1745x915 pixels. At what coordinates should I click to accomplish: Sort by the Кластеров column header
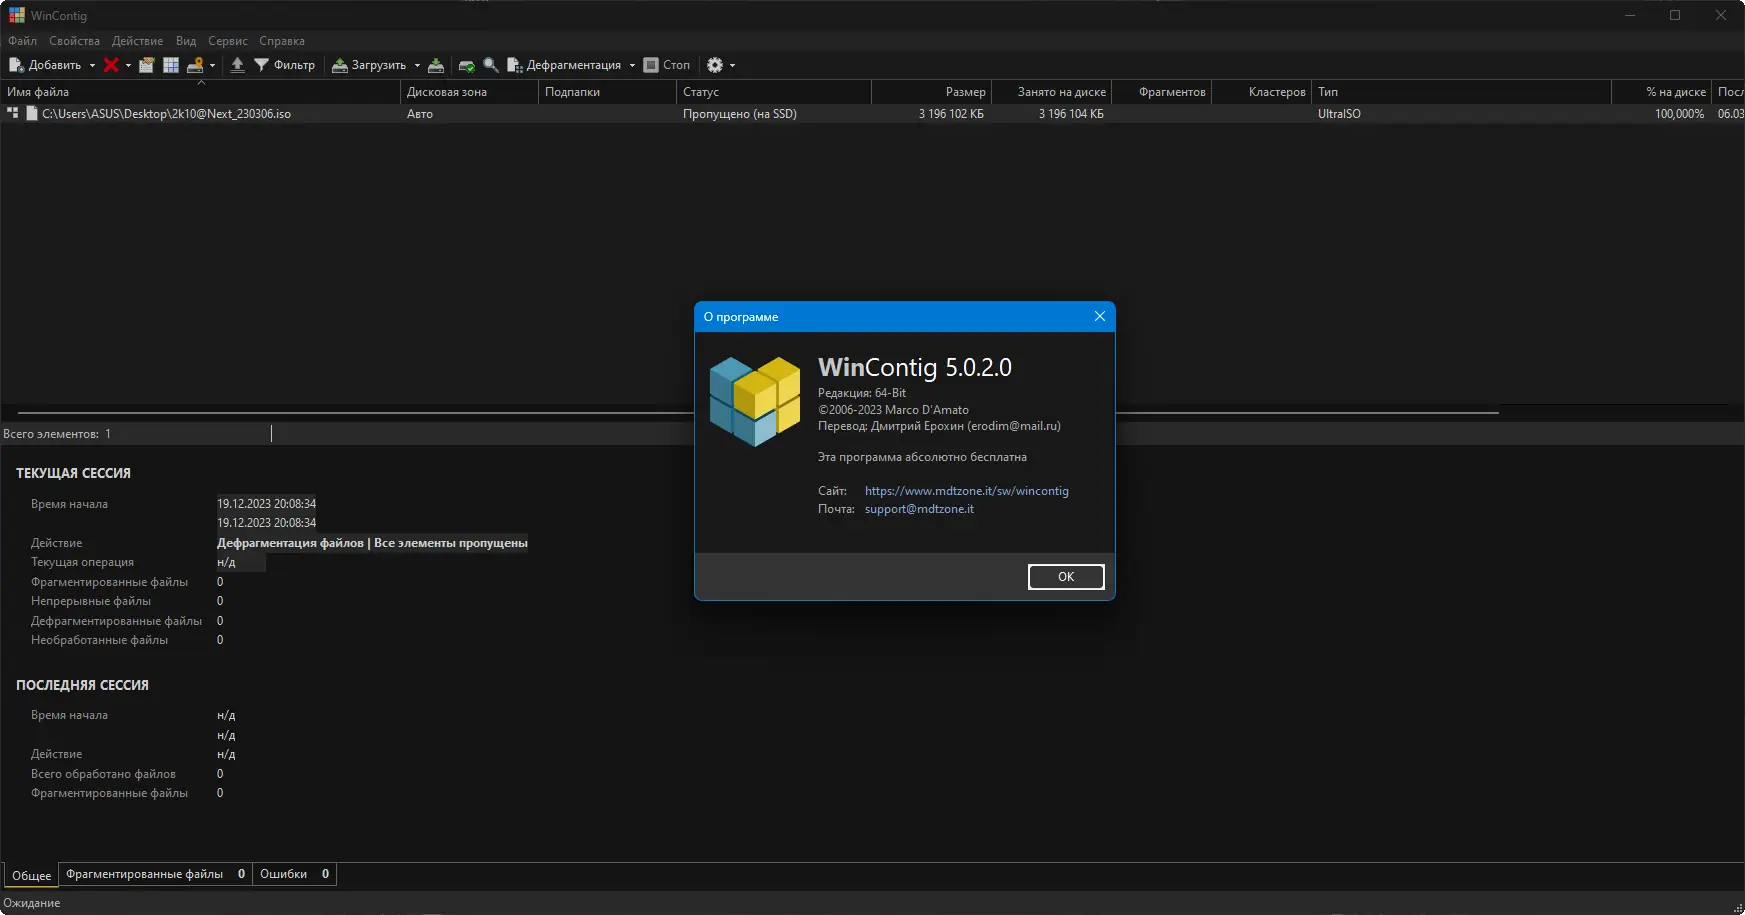(x=1261, y=92)
